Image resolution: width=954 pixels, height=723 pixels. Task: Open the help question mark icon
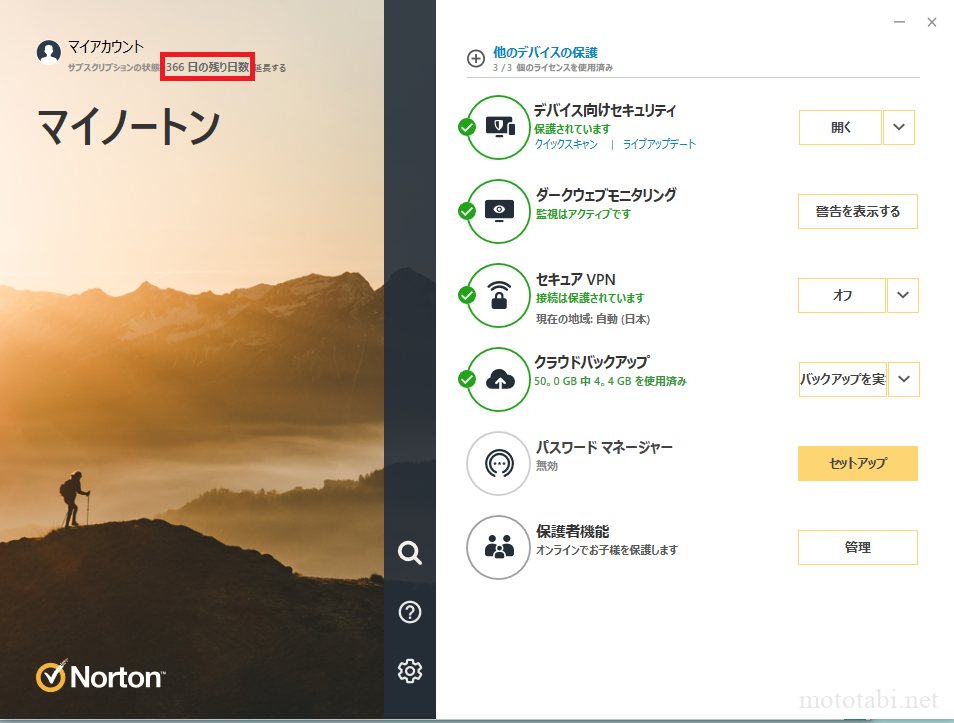click(409, 612)
